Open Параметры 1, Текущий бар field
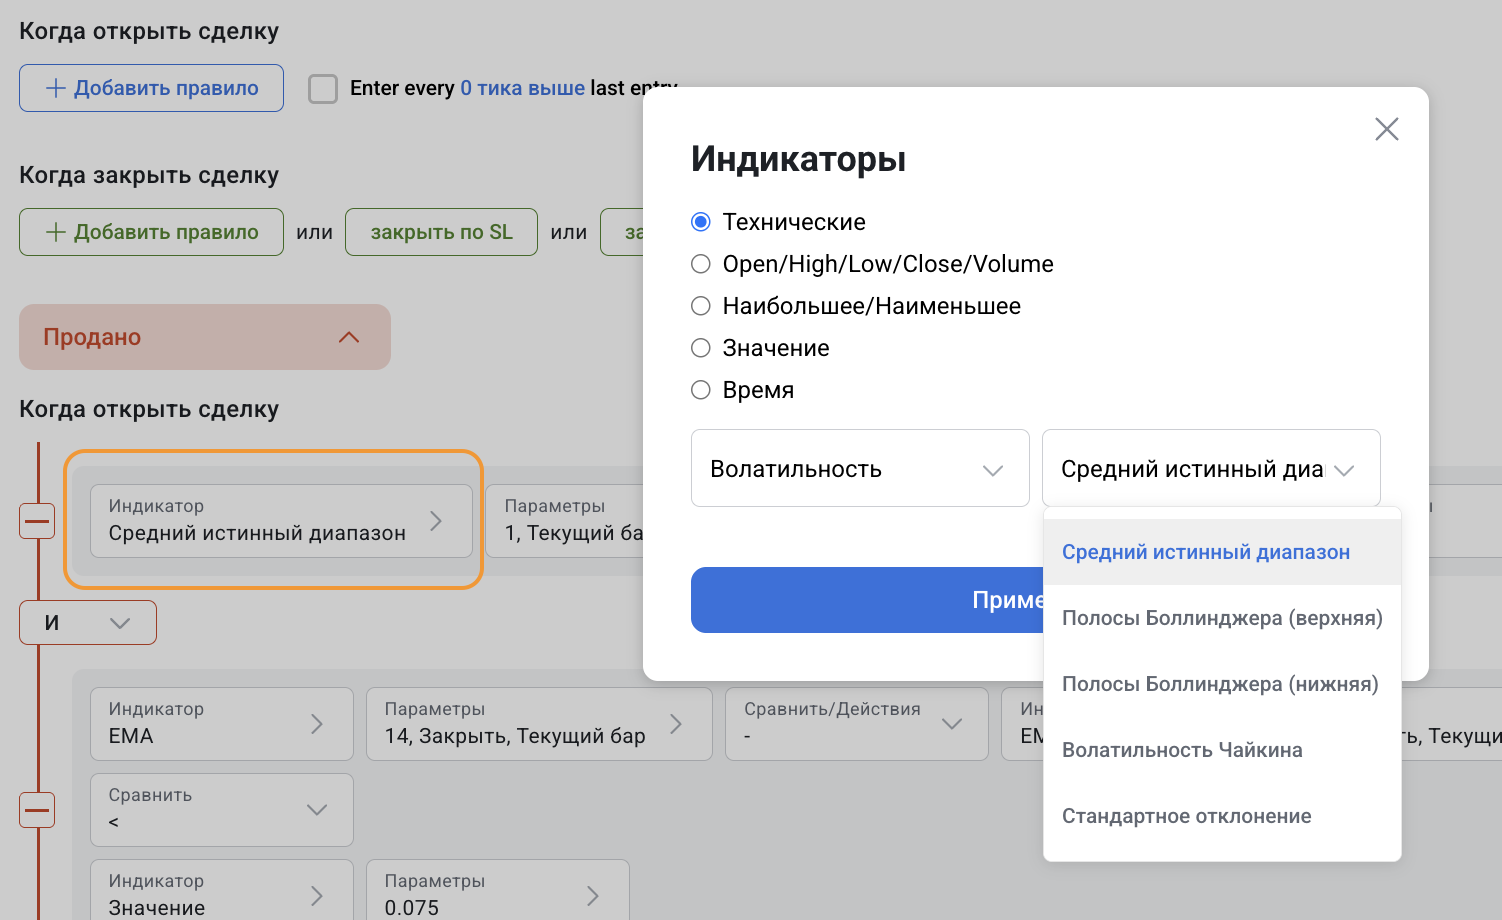 565,521
